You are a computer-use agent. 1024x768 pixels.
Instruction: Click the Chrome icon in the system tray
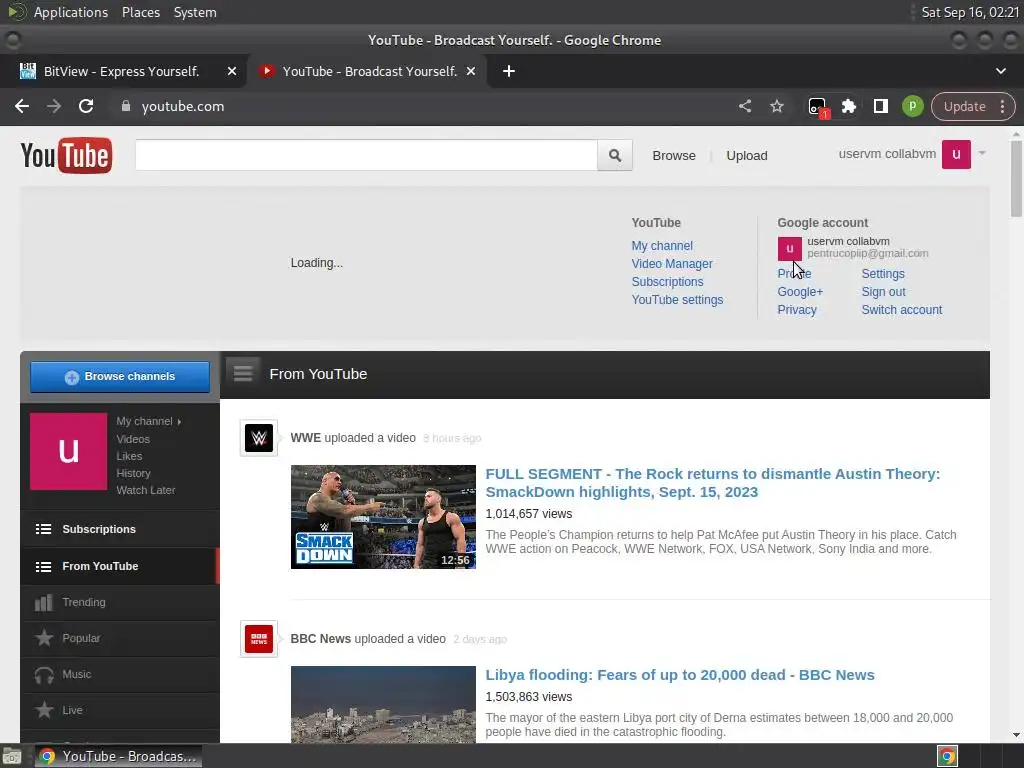coord(947,756)
